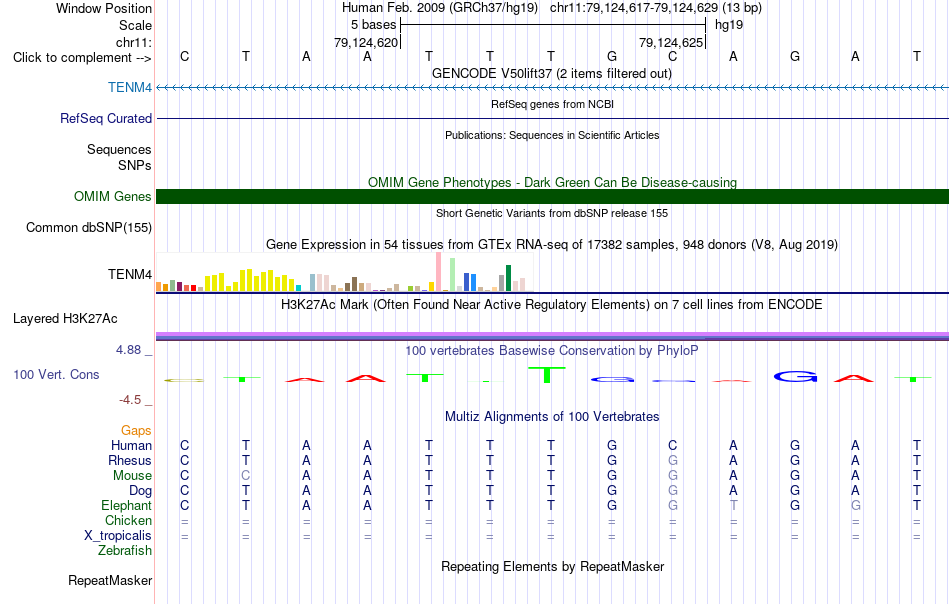
Task: Click the Layered H3K27Ac purple signal bar
Action: tap(552, 336)
